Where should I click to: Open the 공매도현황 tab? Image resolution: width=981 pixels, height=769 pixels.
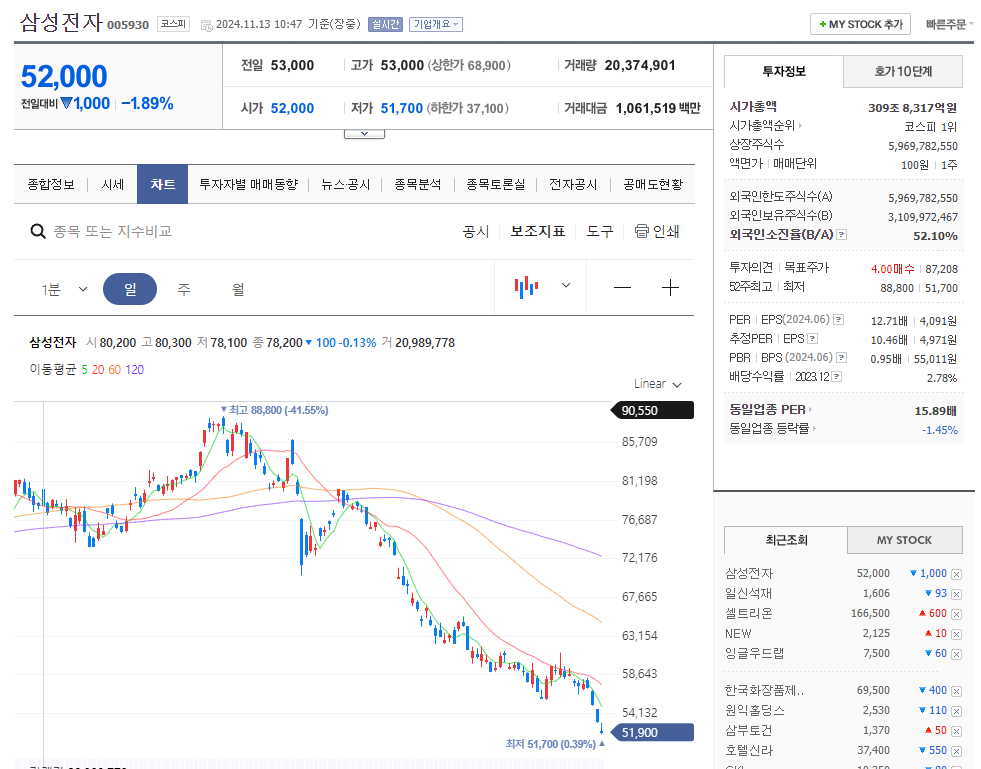pyautogui.click(x=653, y=185)
